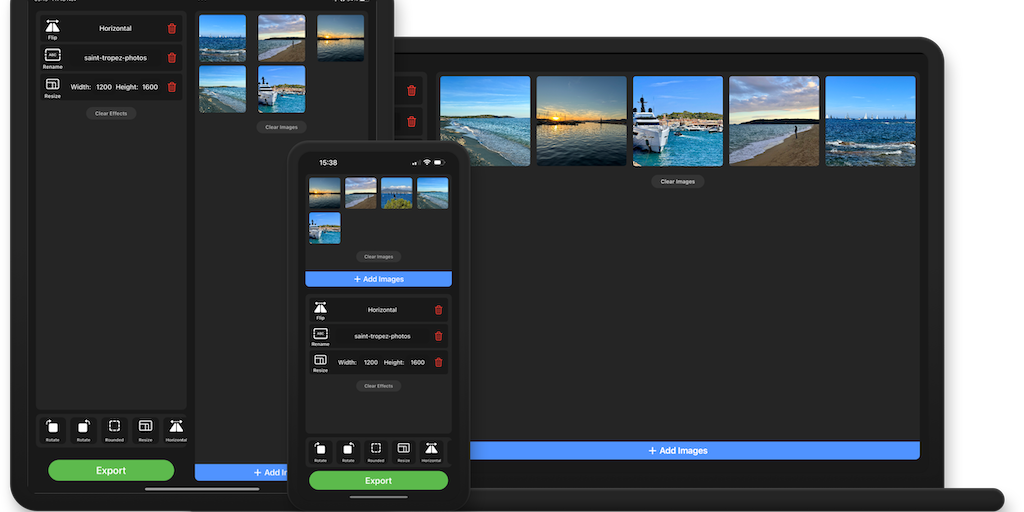
Task: Click Add Images on the phone screen
Action: [x=378, y=279]
